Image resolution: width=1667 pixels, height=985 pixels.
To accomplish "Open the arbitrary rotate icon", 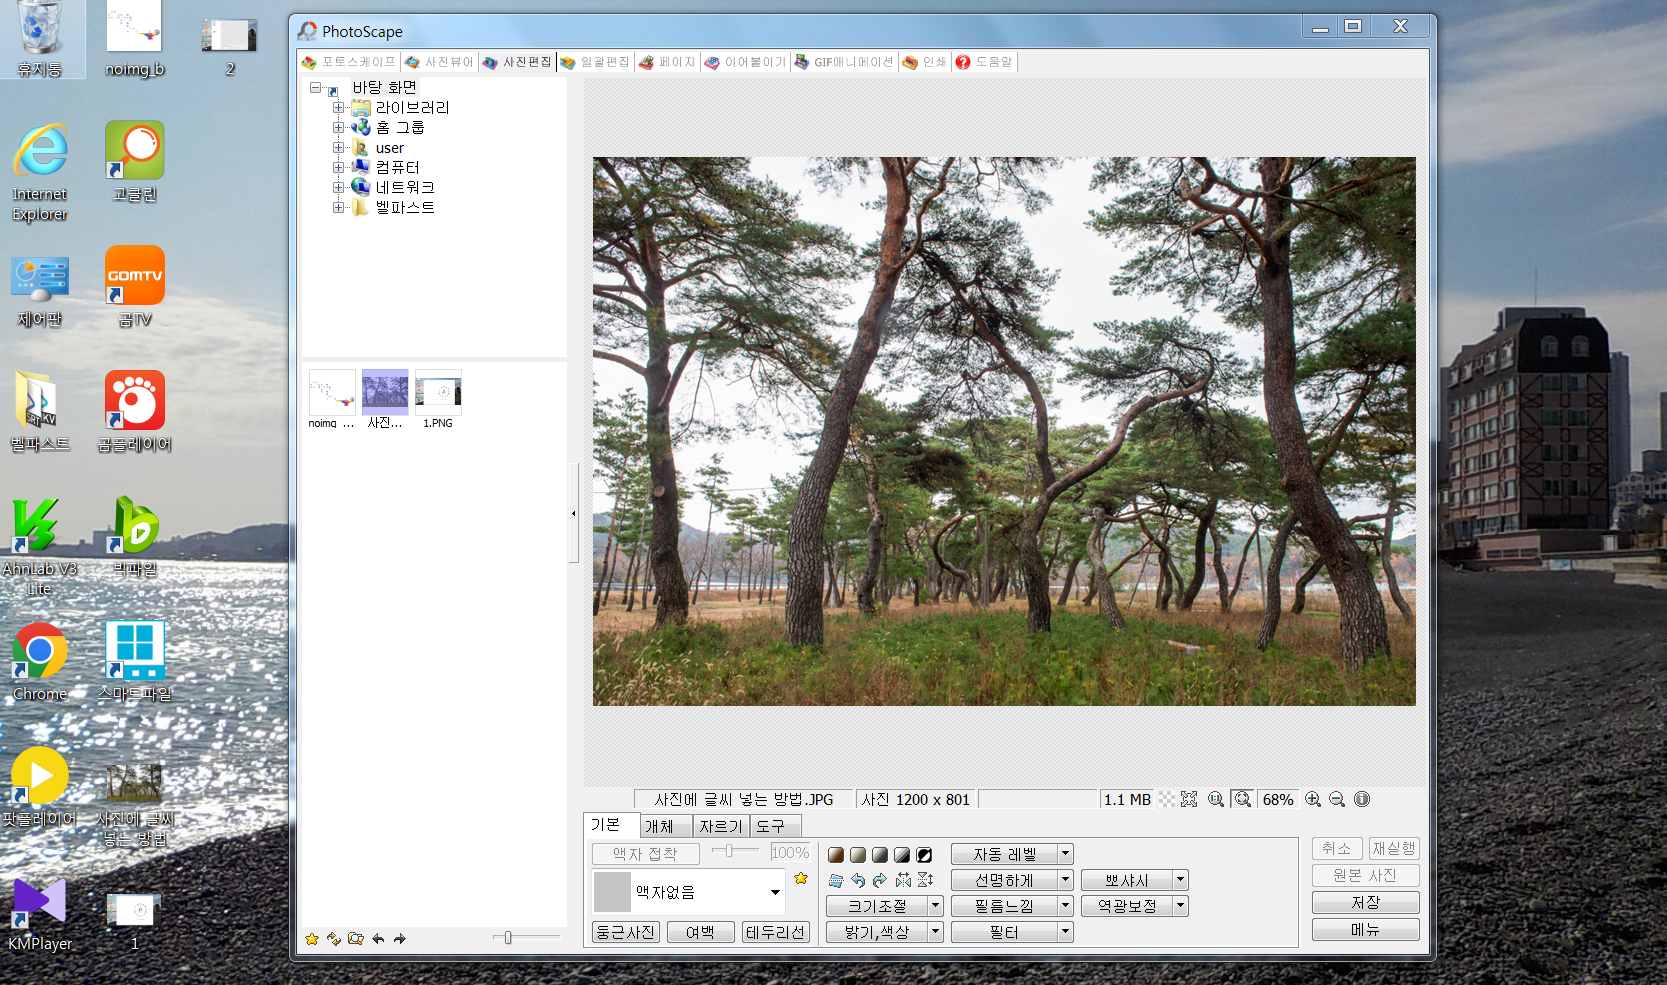I will coord(836,881).
